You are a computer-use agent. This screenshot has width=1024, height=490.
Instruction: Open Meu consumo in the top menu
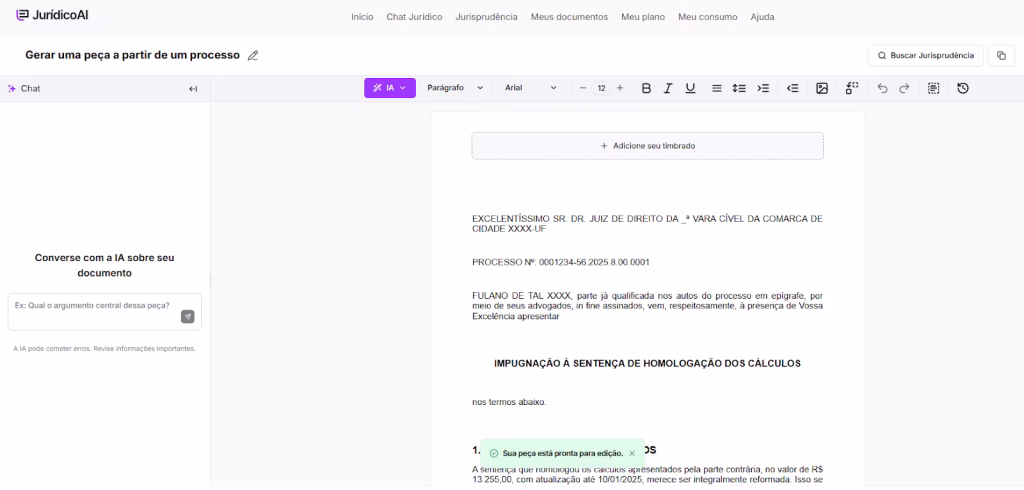(708, 17)
